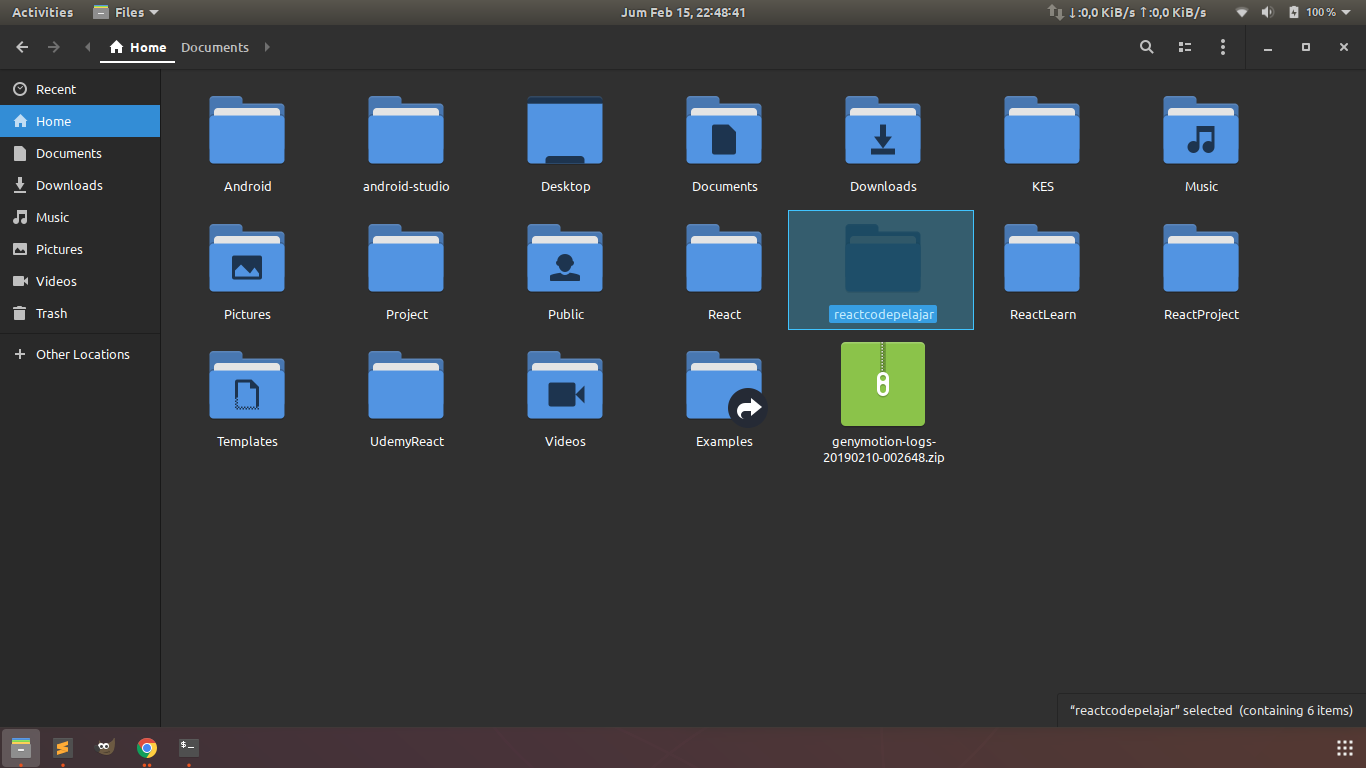Click the volume speaker icon
This screenshot has height=768, width=1366.
click(x=1268, y=12)
